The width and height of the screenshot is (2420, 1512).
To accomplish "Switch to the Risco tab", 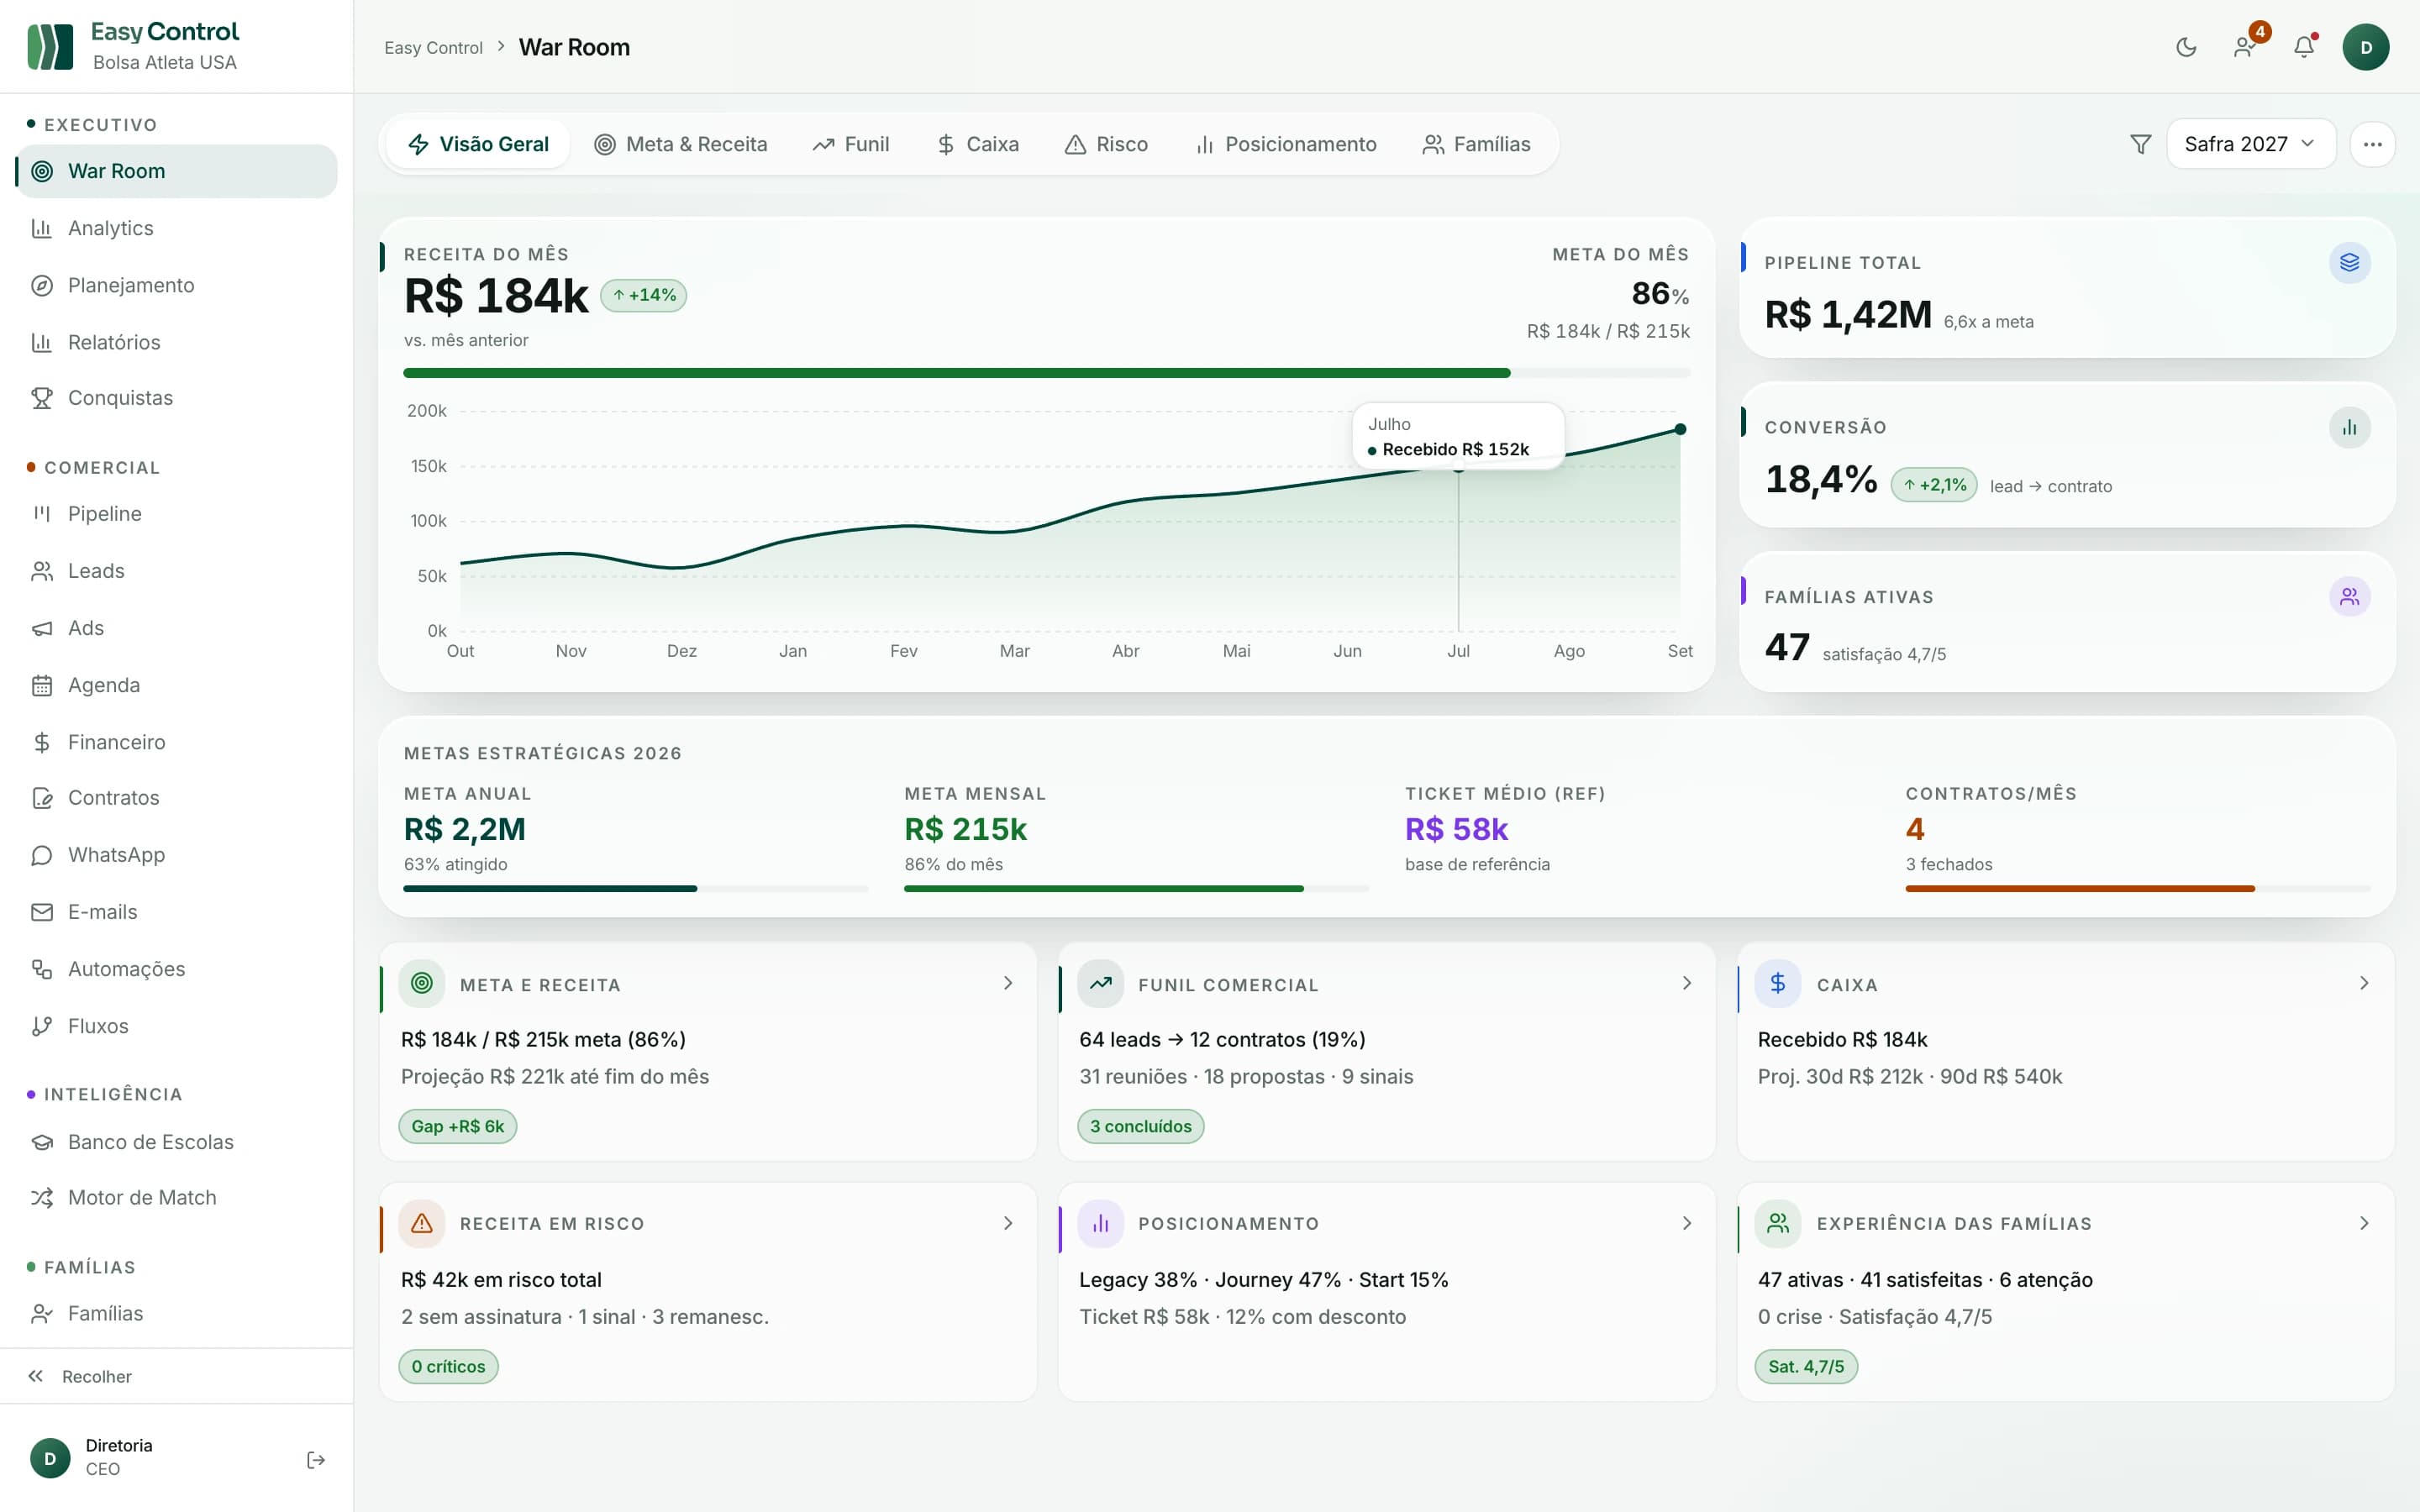I will point(1106,144).
